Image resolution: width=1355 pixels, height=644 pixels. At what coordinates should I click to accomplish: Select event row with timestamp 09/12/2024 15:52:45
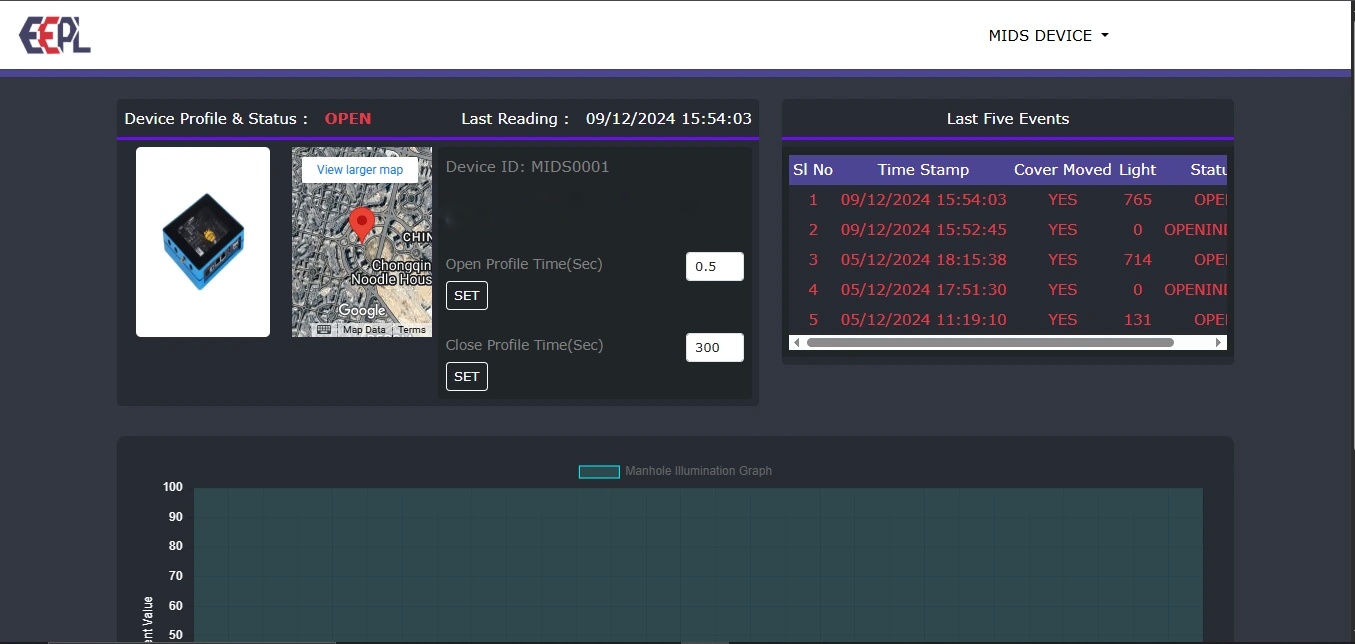tap(923, 230)
